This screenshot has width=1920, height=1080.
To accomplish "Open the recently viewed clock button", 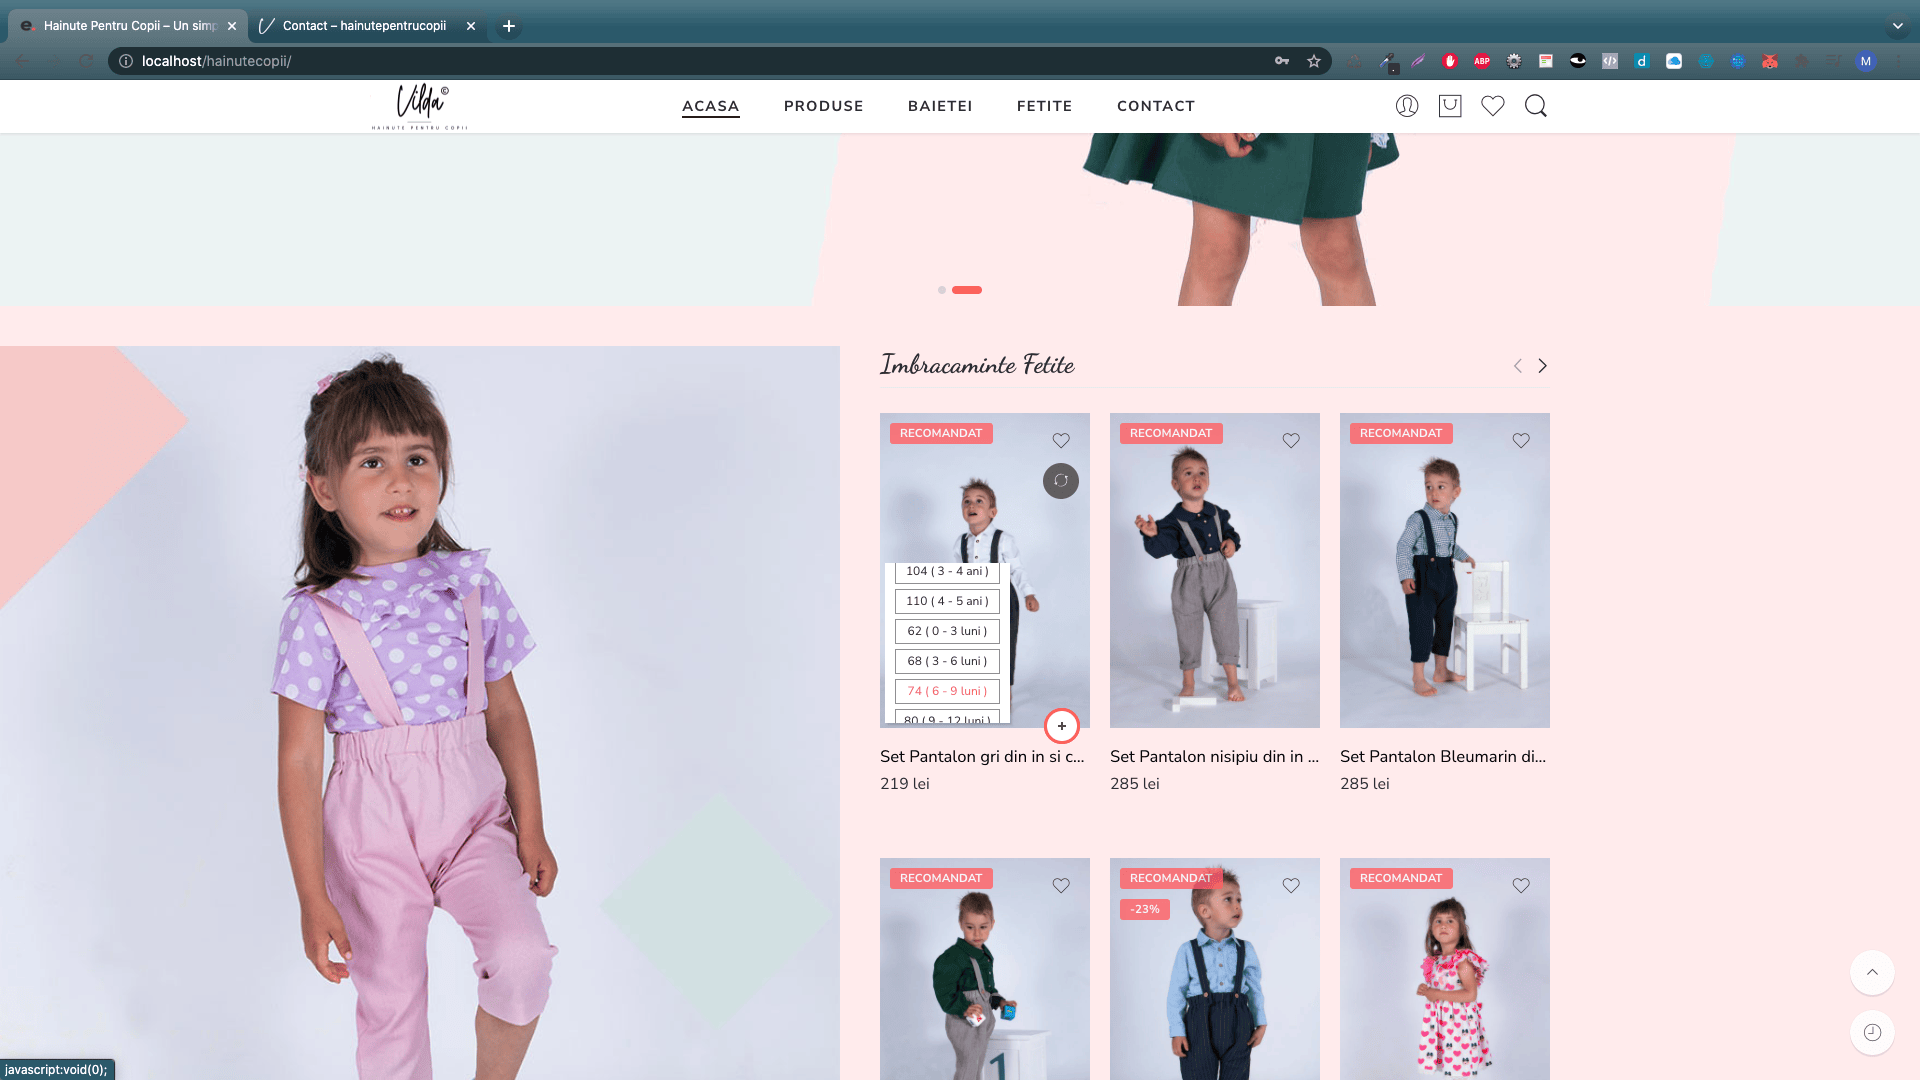I will 1872,1032.
